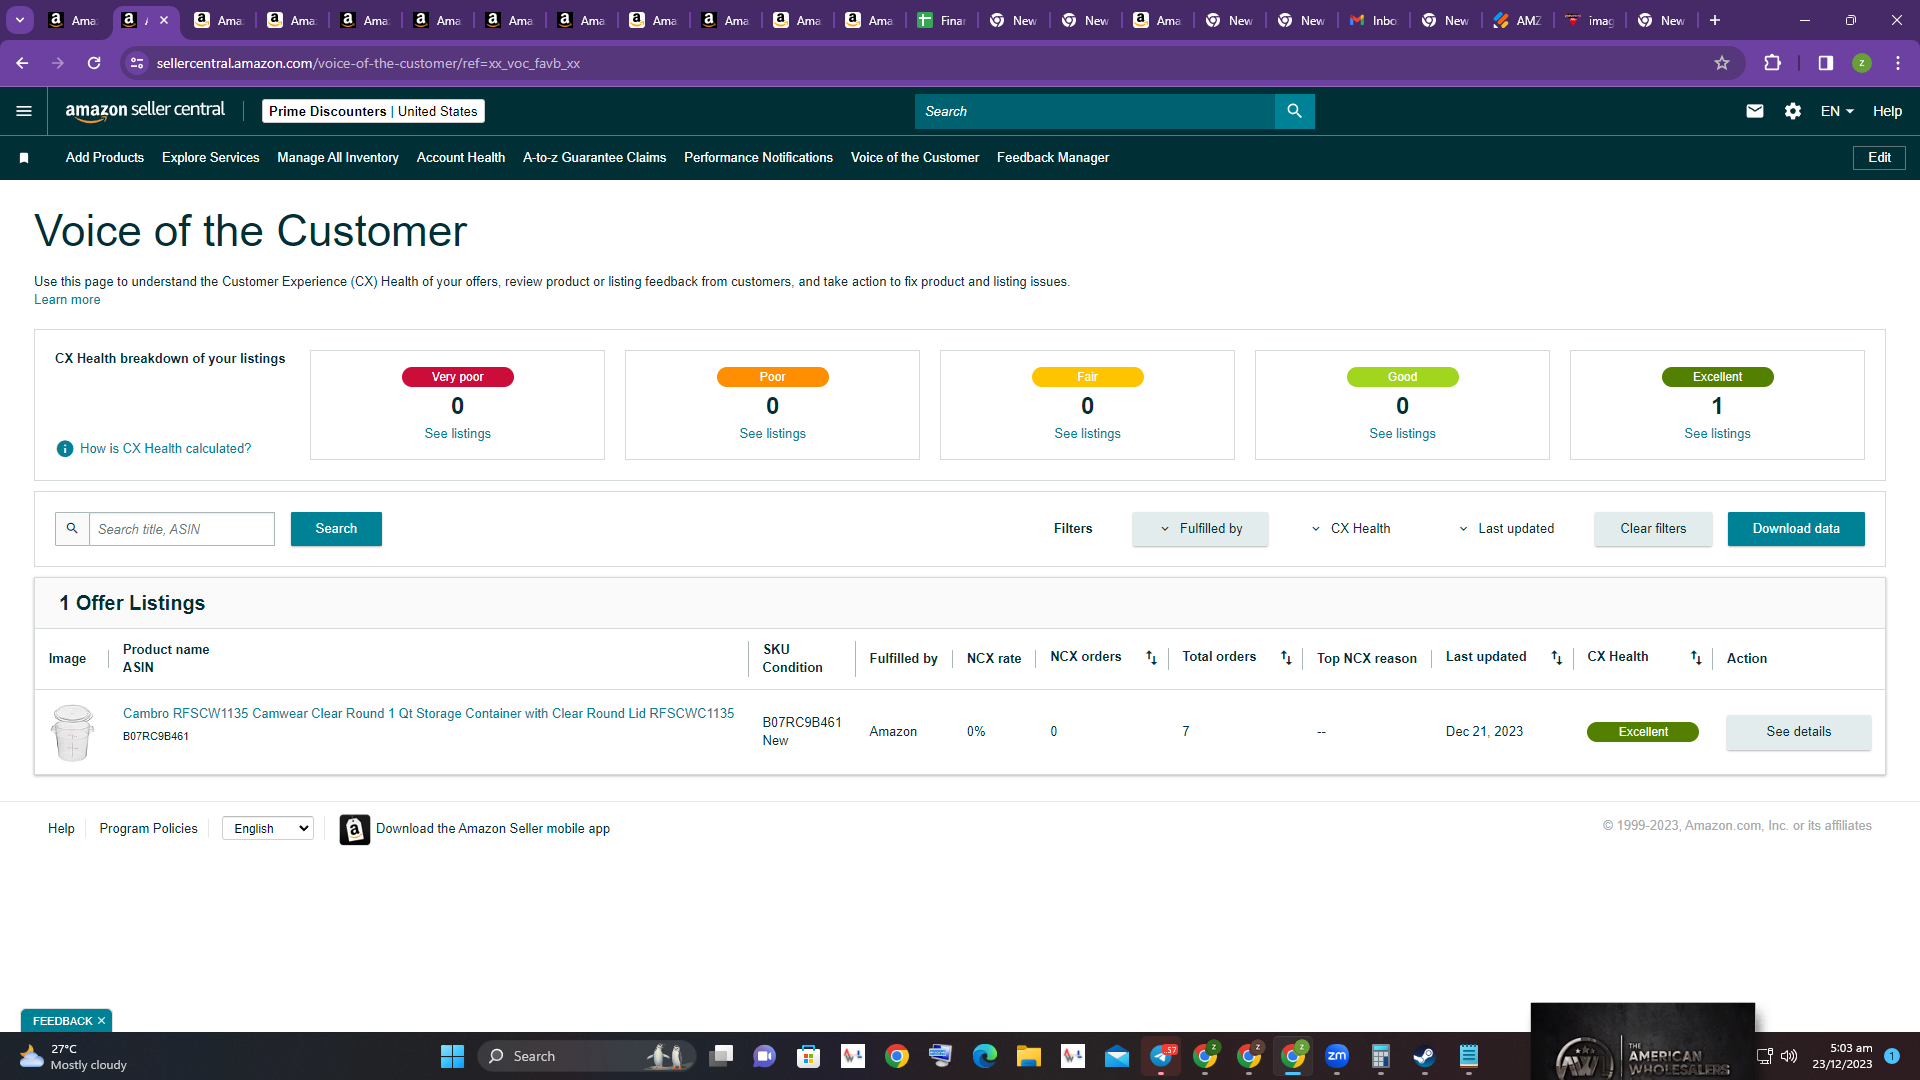Open the Windows Start menu

(x=452, y=1056)
